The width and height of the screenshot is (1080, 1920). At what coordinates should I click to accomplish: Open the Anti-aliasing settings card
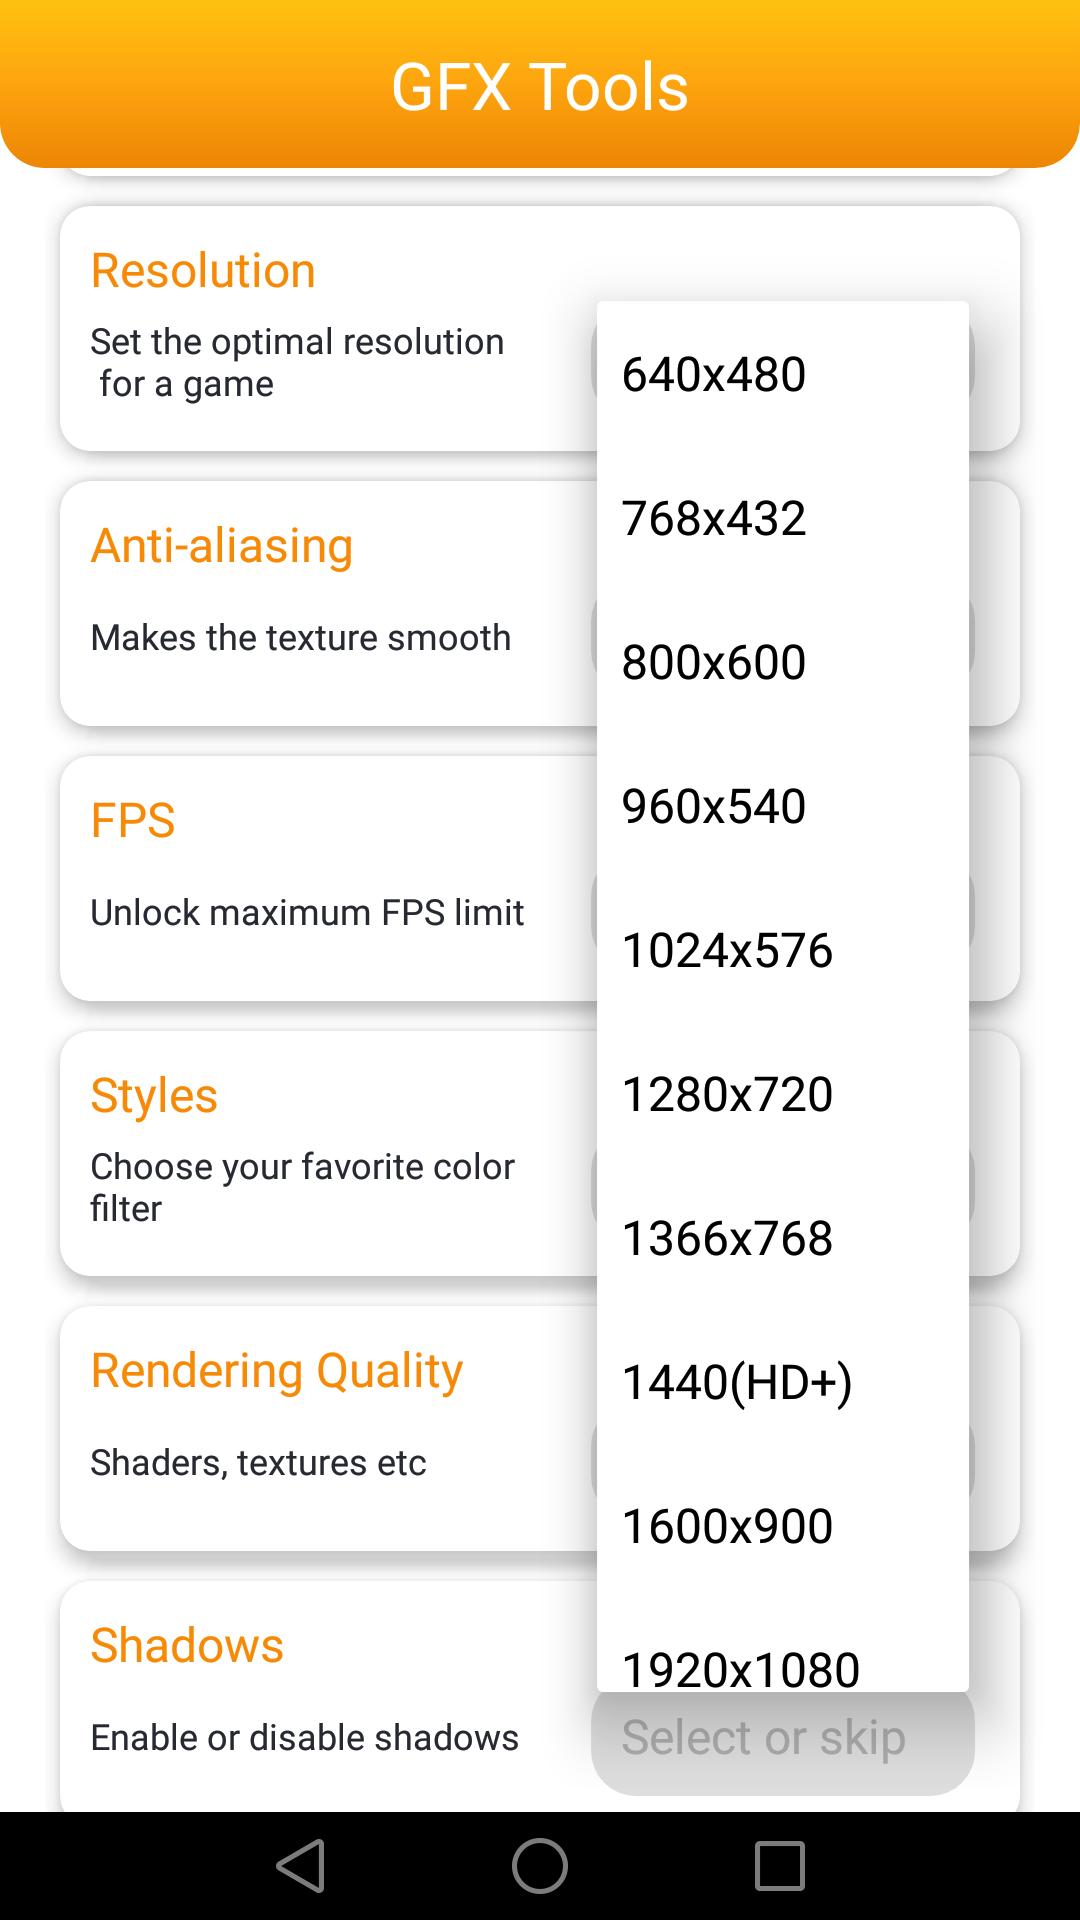[x=222, y=545]
